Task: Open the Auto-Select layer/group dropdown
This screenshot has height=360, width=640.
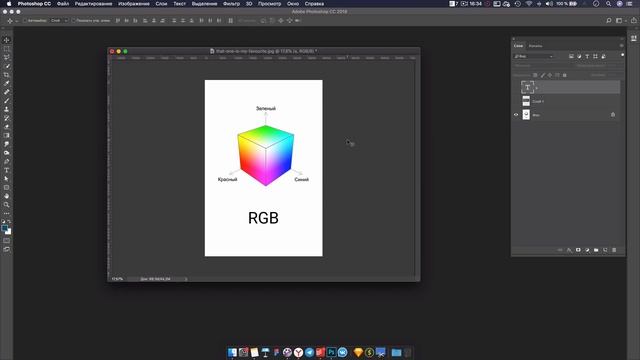Action: click(x=59, y=20)
